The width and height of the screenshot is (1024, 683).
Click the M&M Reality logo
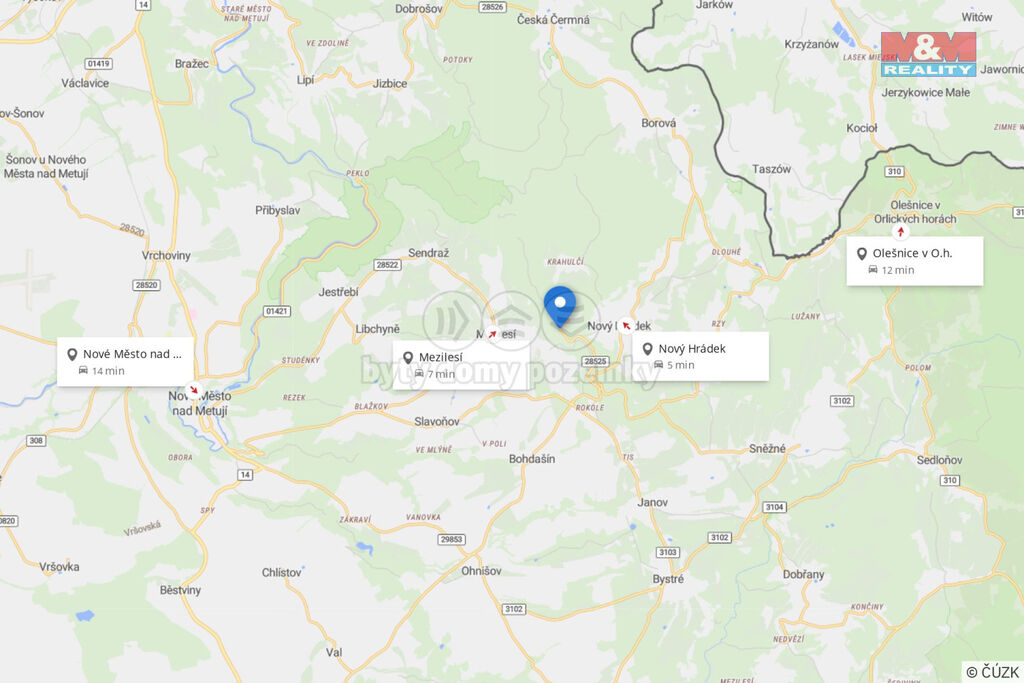coord(928,55)
